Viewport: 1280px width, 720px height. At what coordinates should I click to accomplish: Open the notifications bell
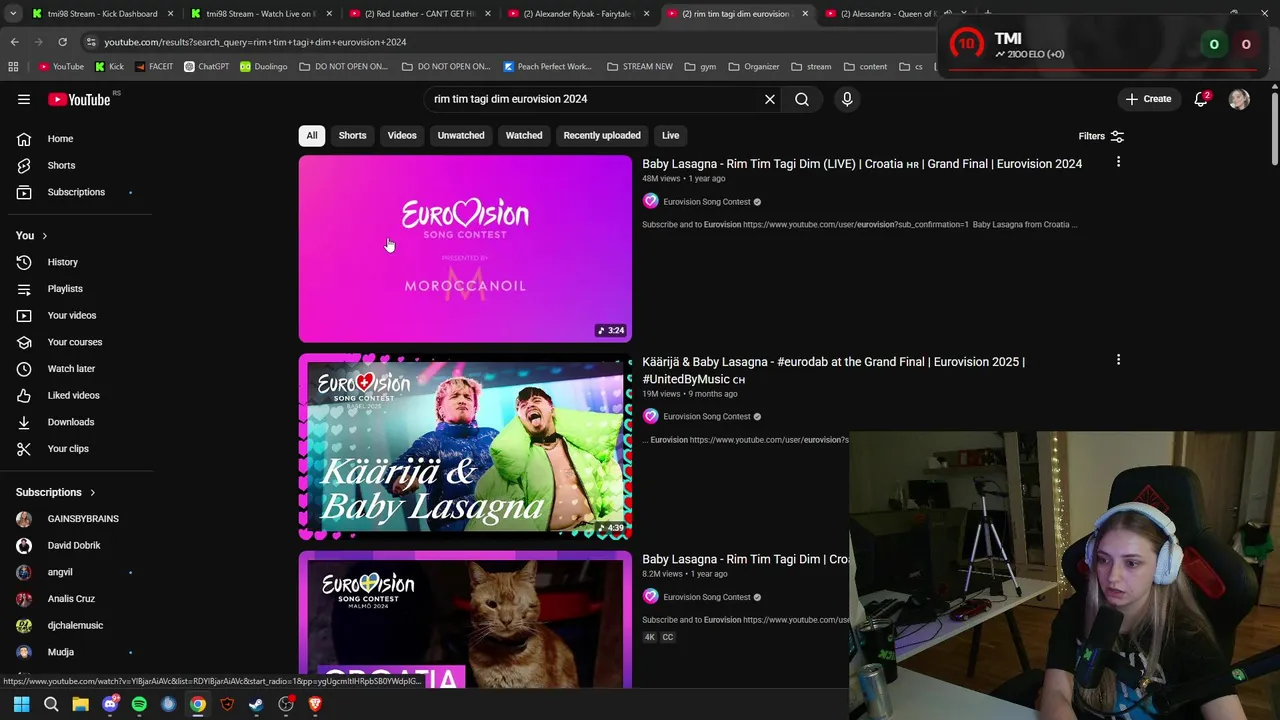point(1201,99)
